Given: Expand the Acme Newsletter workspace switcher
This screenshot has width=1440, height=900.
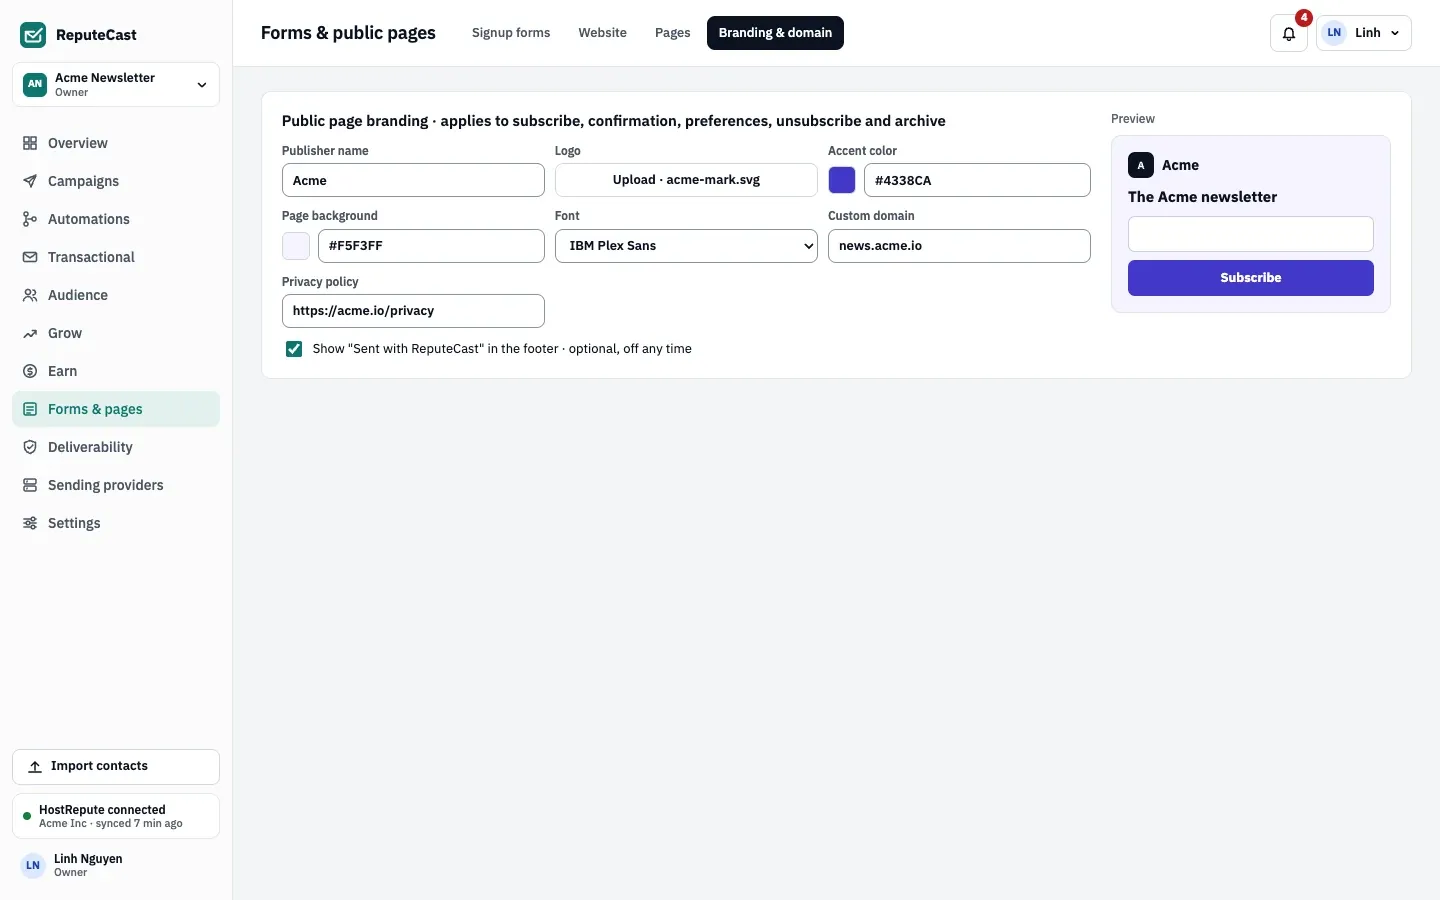Looking at the screenshot, I should pyautogui.click(x=116, y=84).
